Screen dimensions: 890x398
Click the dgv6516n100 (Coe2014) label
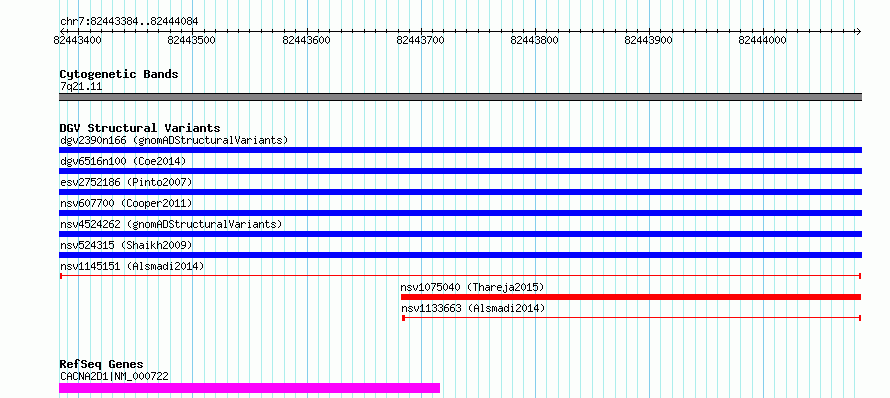(123, 161)
